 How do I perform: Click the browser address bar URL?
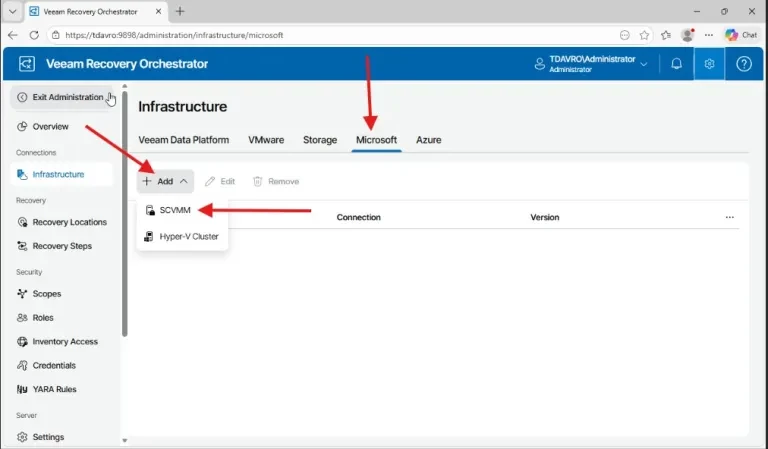[174, 35]
